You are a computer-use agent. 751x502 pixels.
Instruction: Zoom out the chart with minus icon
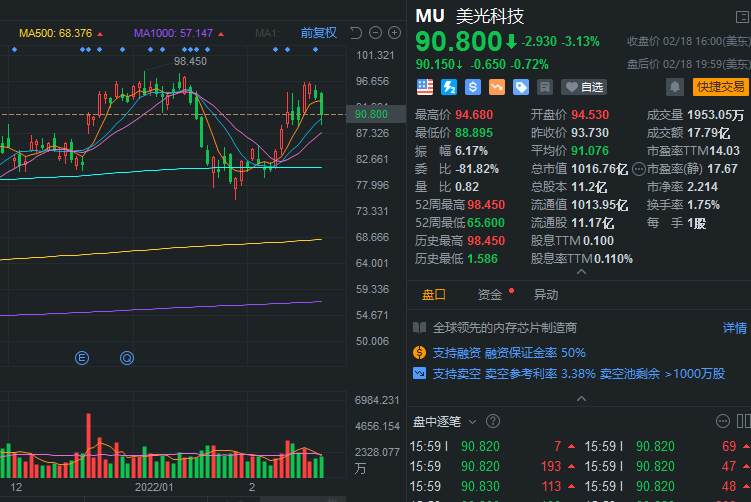pyautogui.click(x=376, y=33)
